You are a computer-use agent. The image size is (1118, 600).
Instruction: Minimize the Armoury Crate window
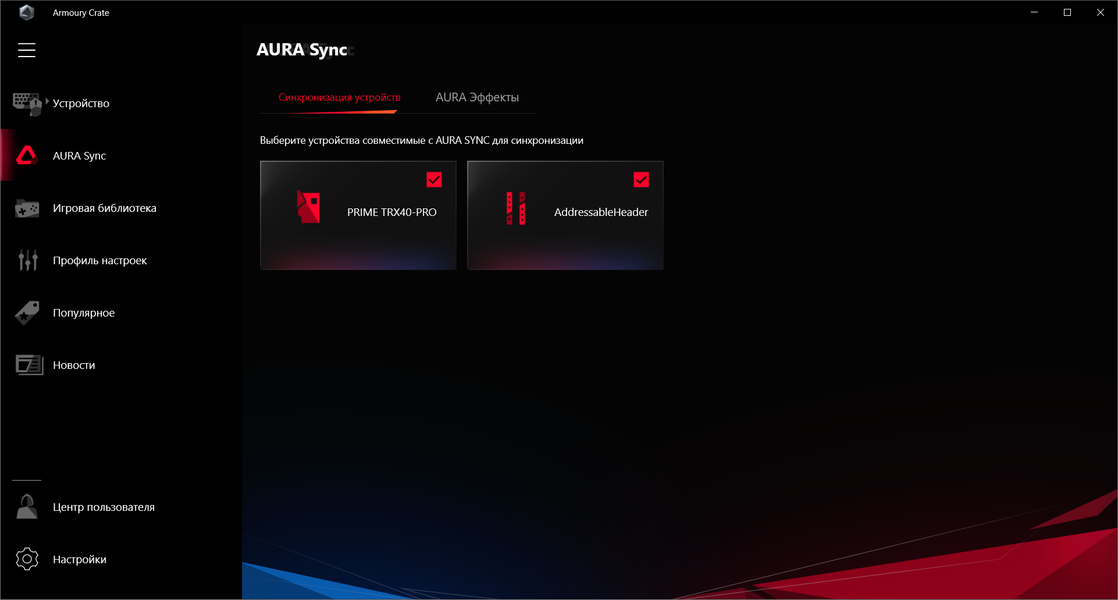point(1034,12)
